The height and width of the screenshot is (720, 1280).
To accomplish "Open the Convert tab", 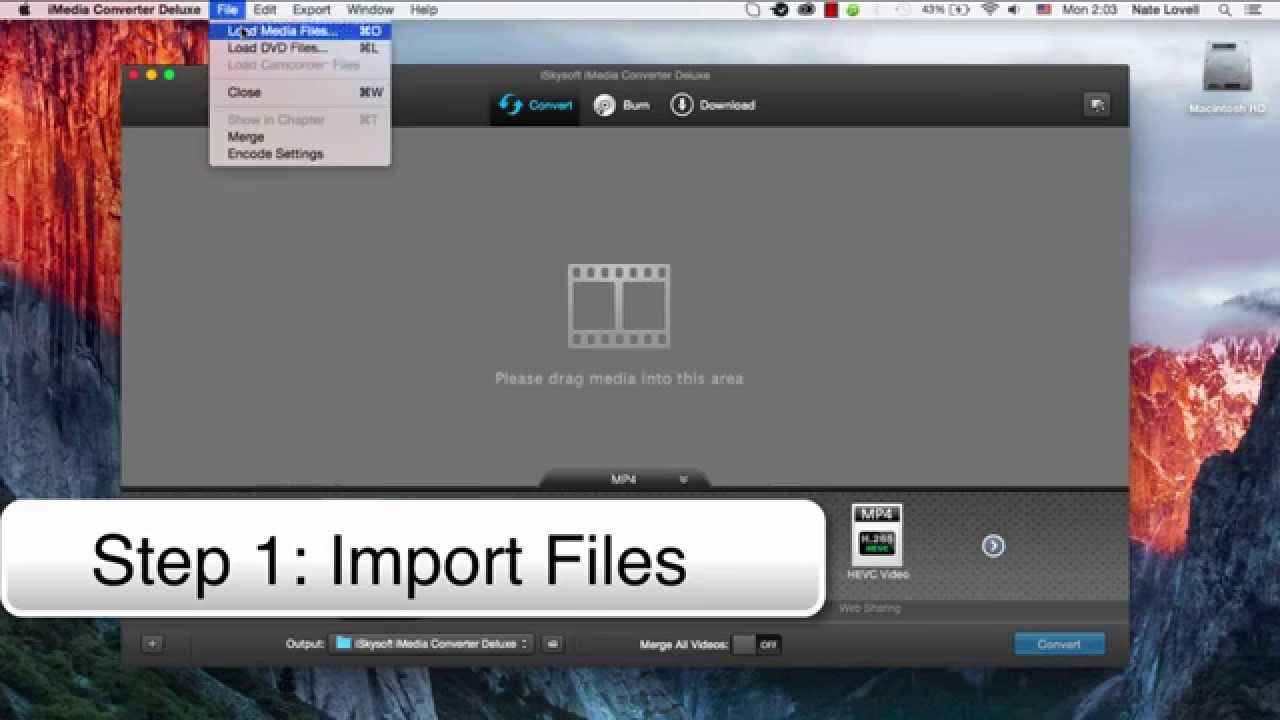I will click(x=536, y=105).
